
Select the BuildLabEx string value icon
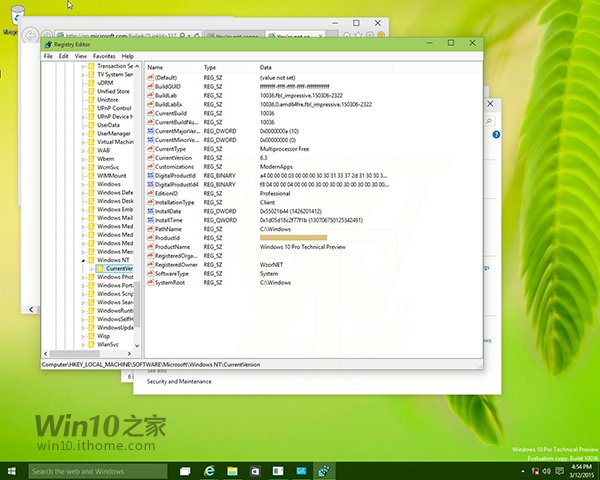click(150, 104)
